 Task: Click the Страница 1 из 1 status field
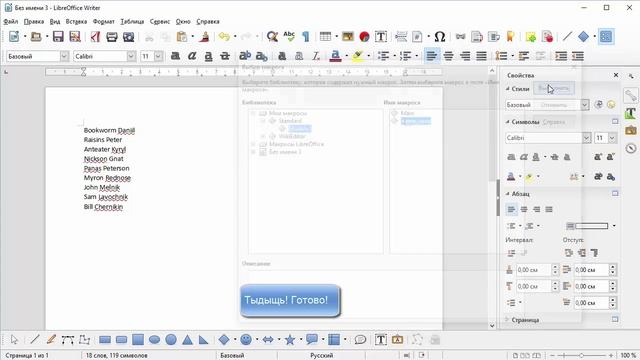click(27, 356)
